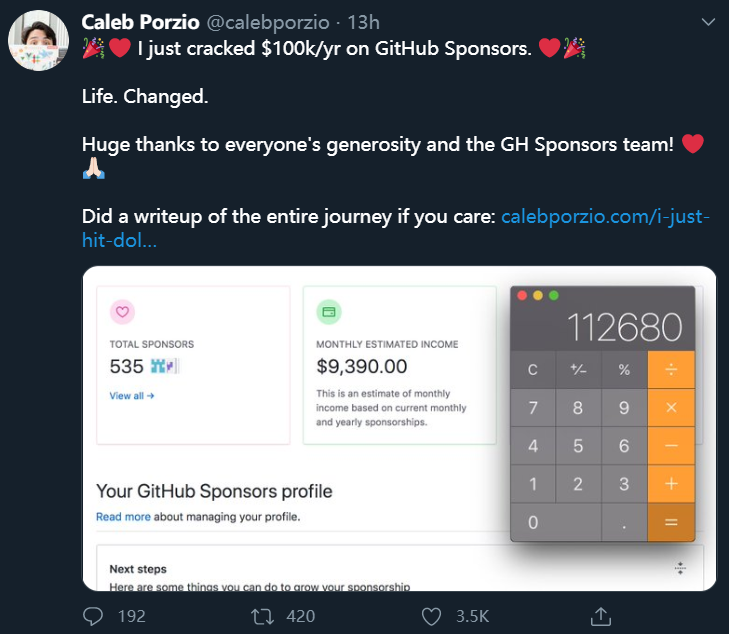Click the reply comment icon

point(95,615)
